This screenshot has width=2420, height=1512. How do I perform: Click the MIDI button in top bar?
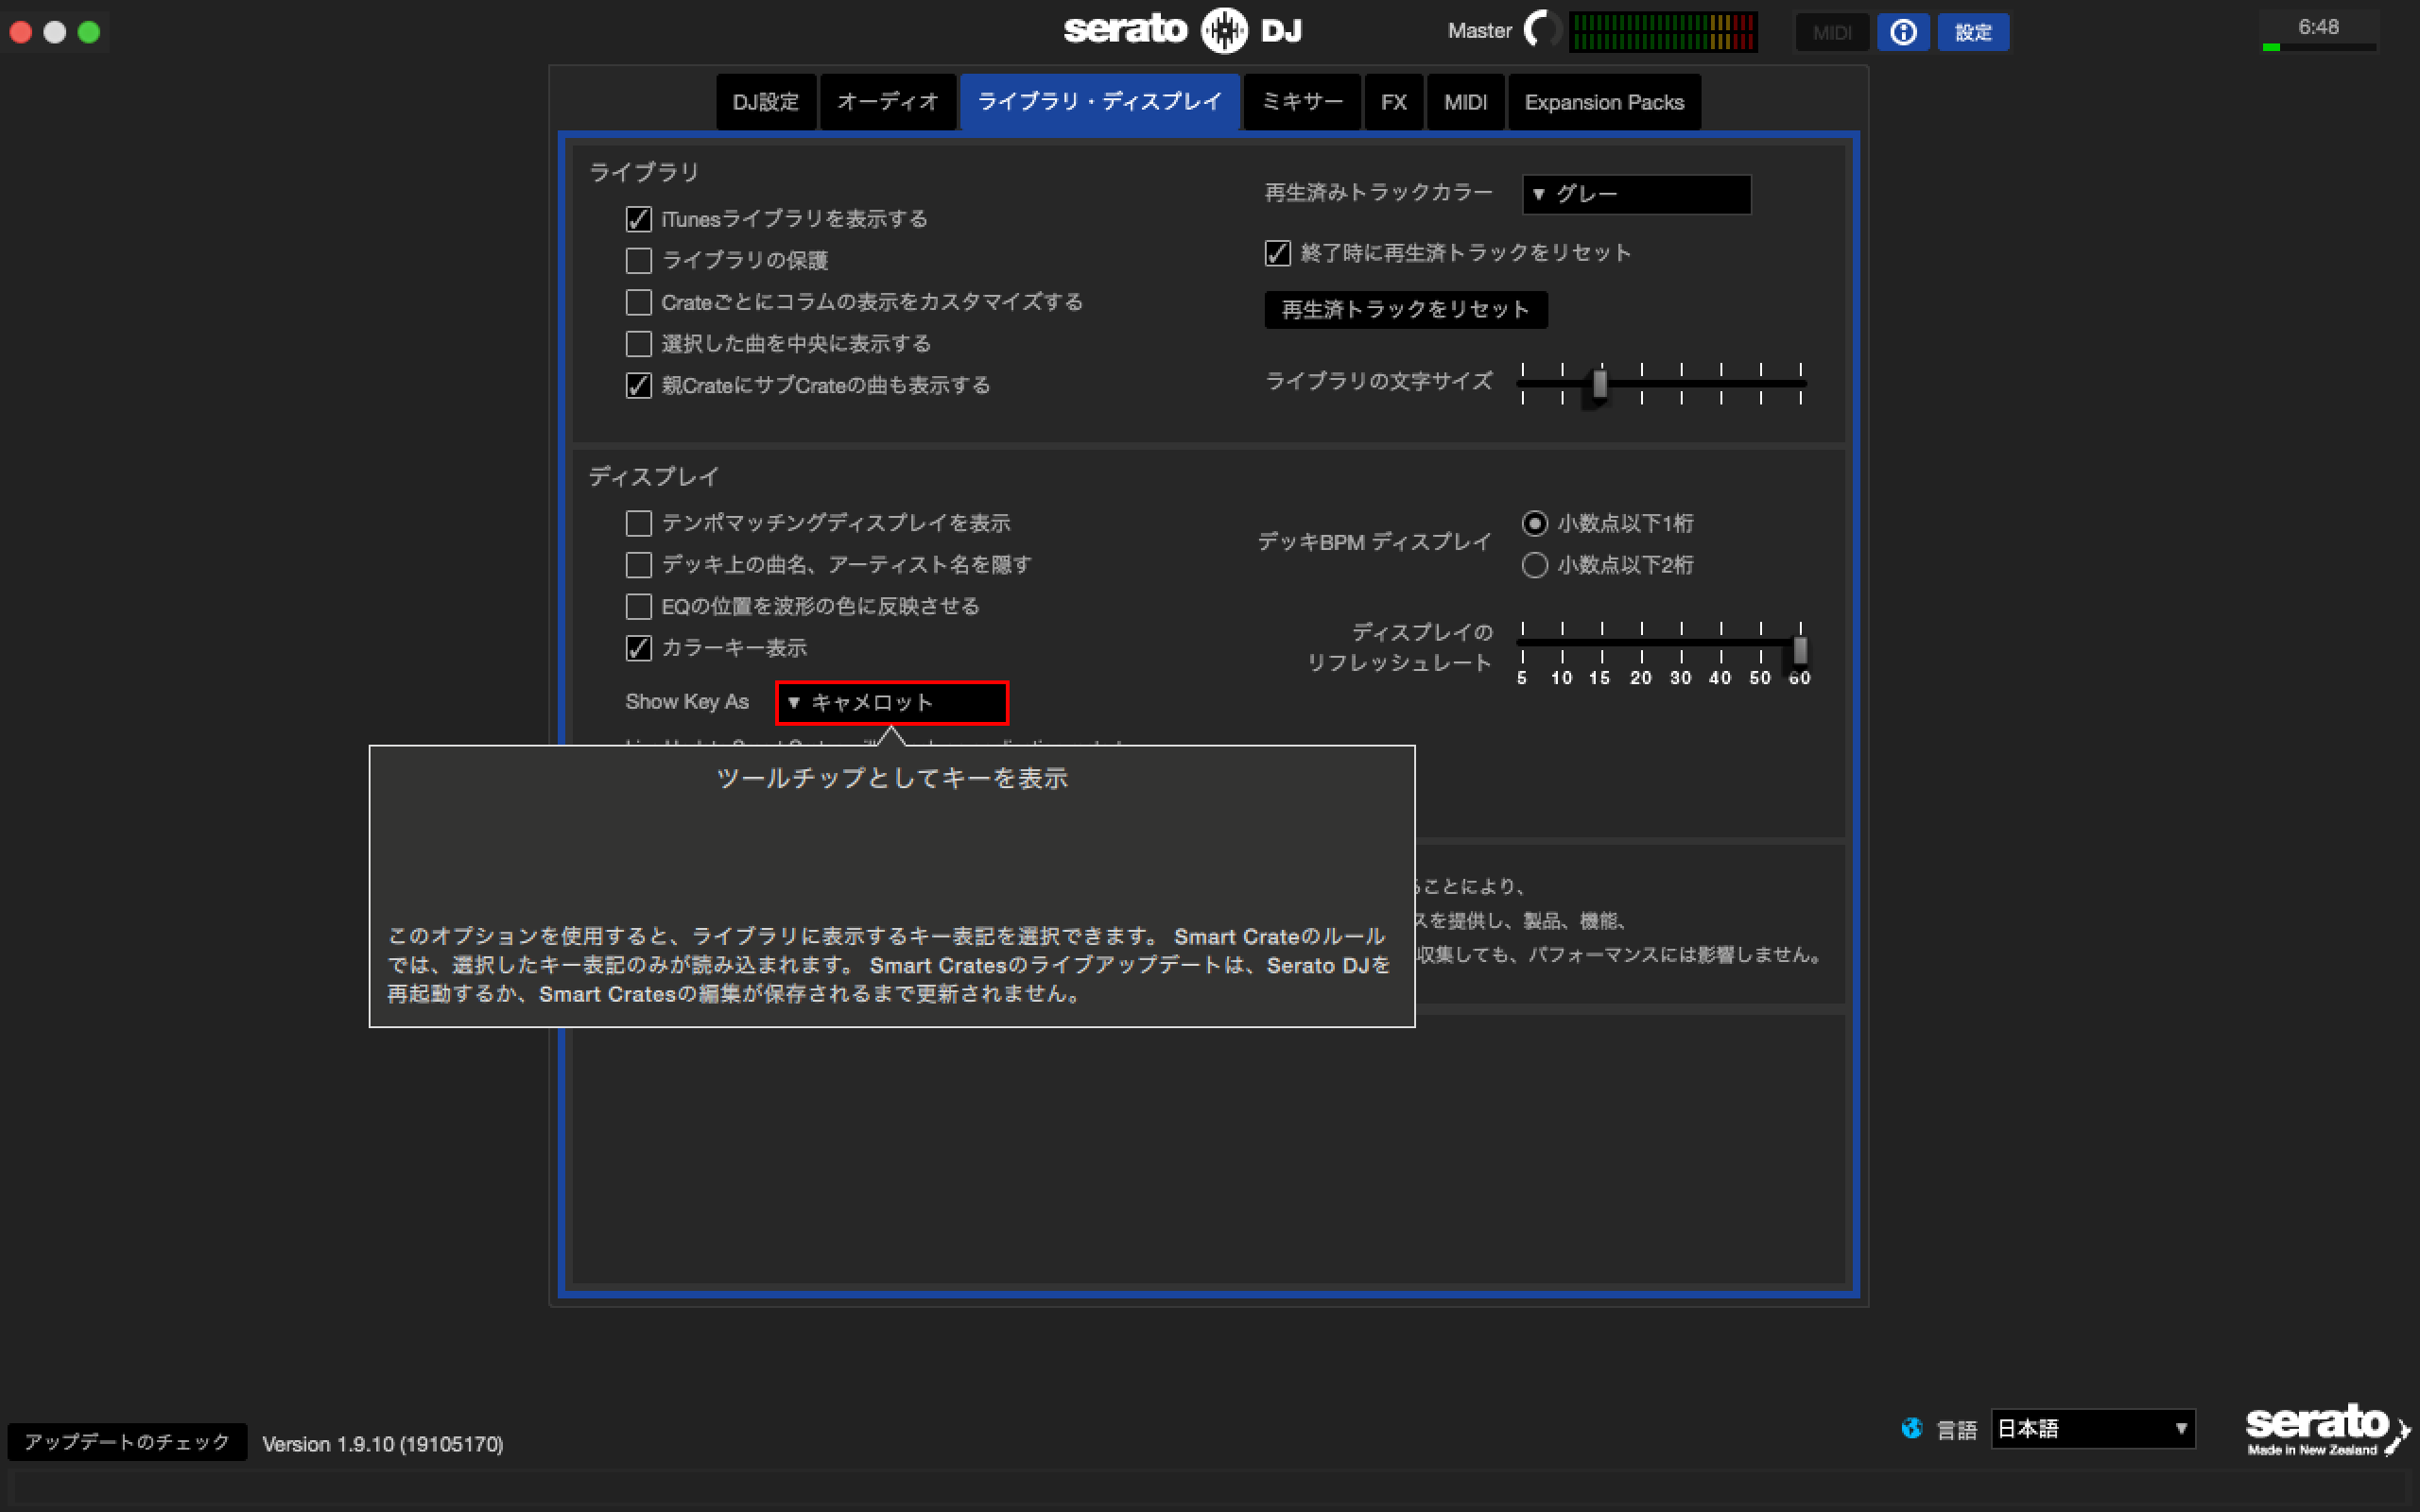1832,32
